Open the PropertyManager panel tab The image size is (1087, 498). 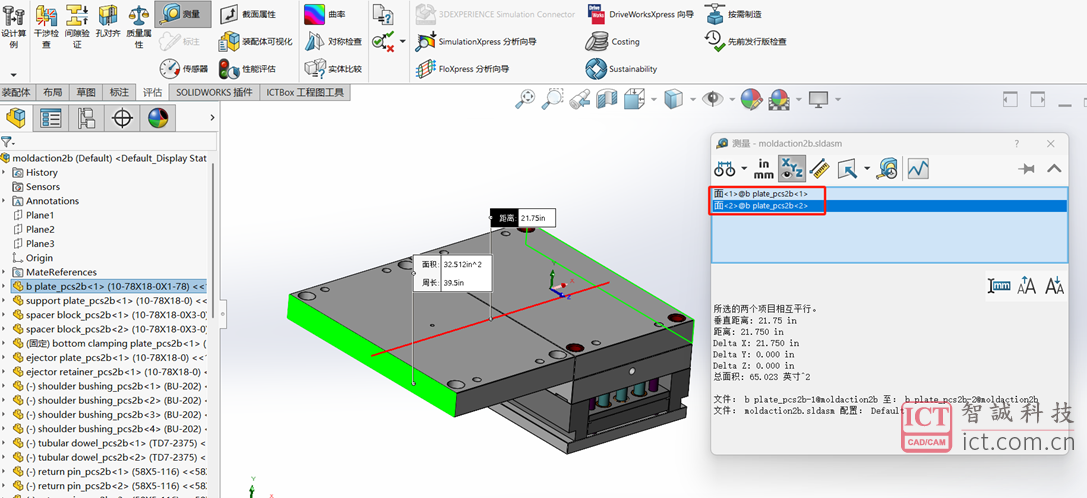(50, 118)
